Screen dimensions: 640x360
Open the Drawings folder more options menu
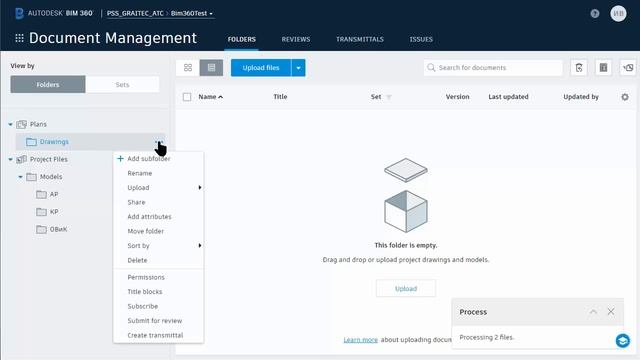coord(159,142)
